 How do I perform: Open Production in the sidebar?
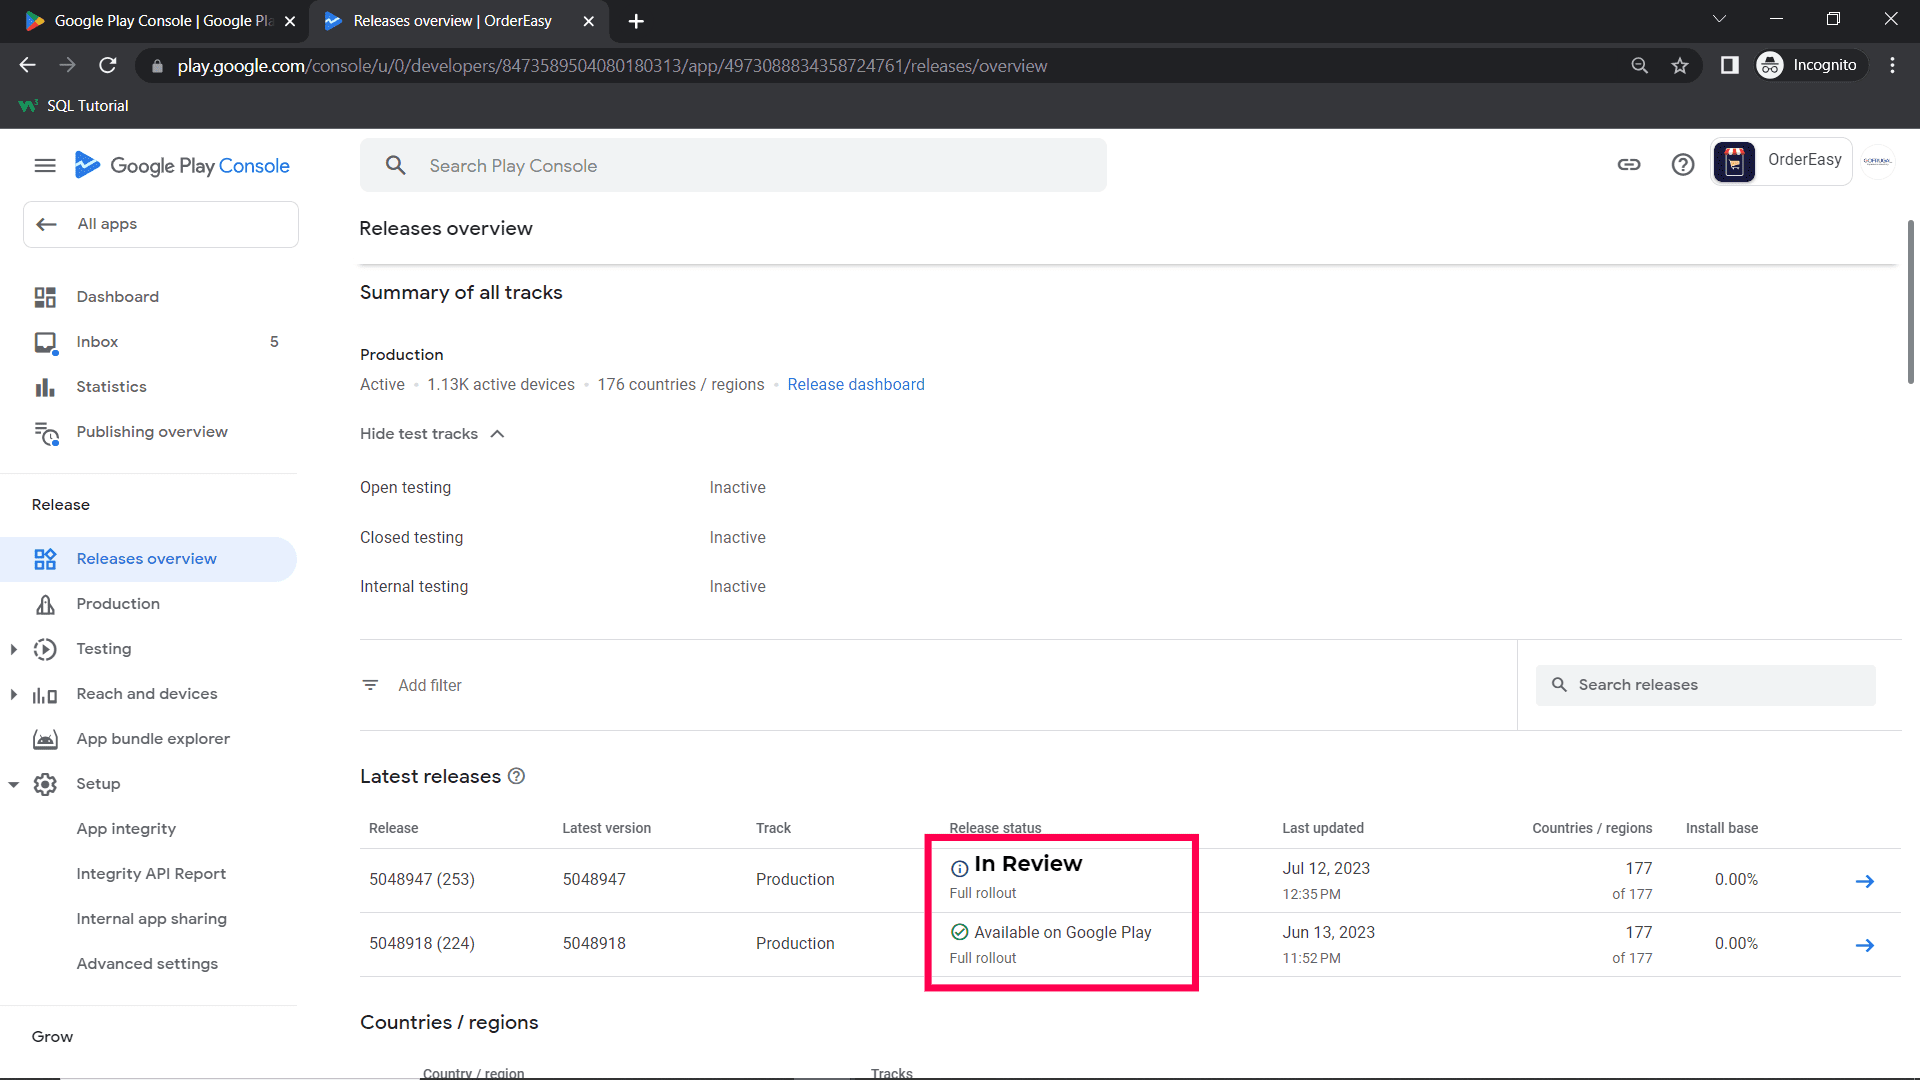(x=118, y=604)
